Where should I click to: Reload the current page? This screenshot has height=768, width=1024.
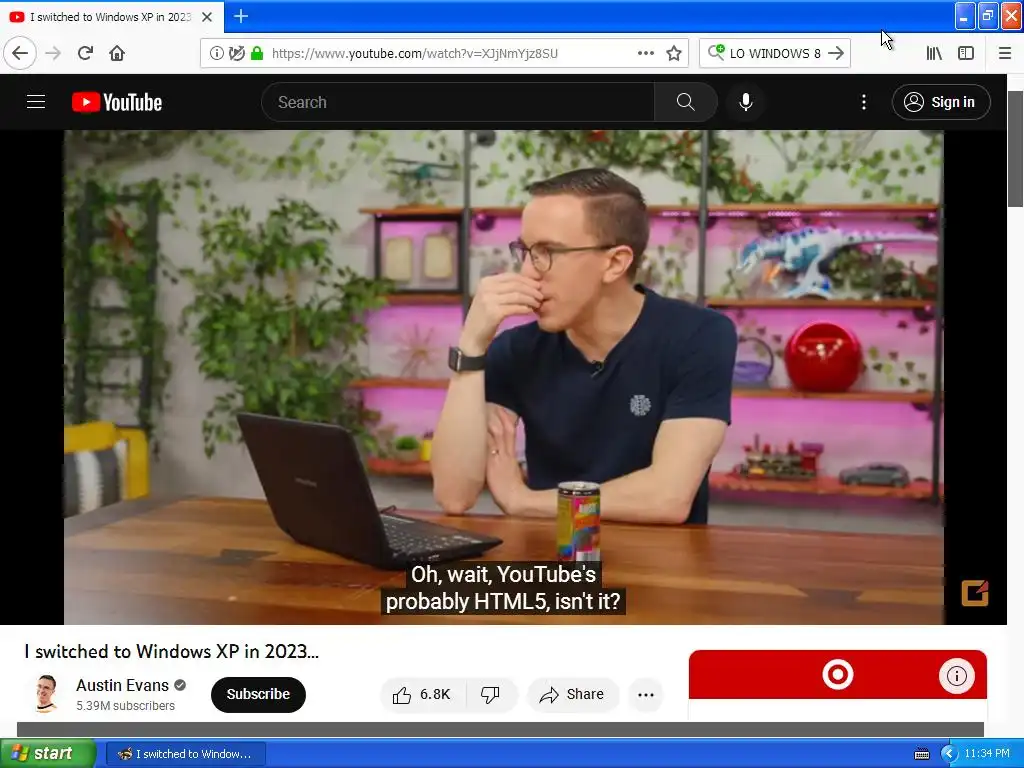(85, 53)
